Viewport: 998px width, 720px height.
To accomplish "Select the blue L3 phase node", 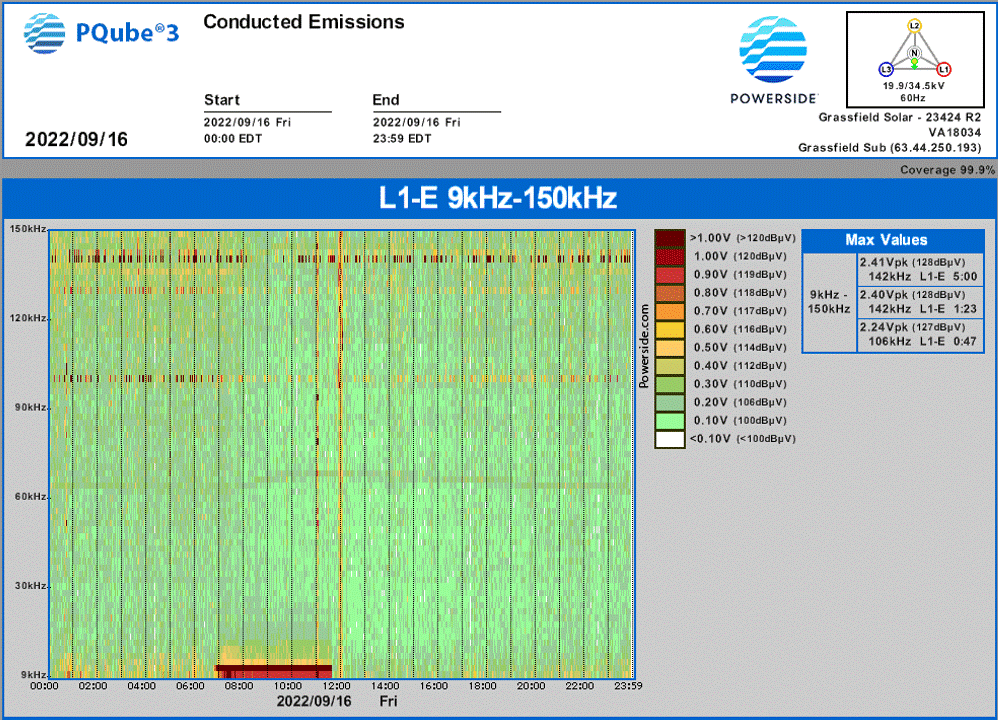I will [885, 69].
